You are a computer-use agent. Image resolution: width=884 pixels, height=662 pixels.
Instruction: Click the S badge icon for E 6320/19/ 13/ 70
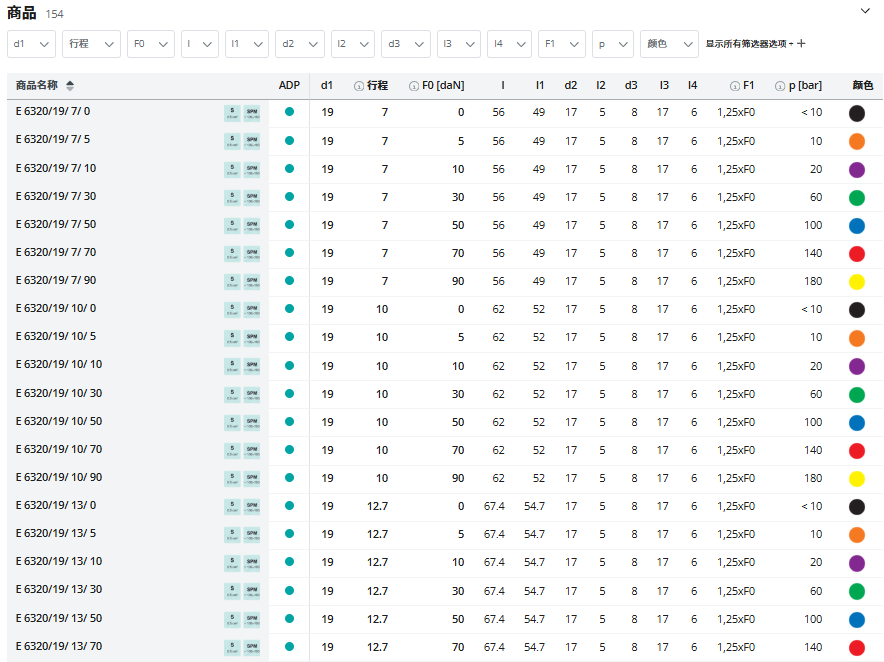[x=232, y=647]
